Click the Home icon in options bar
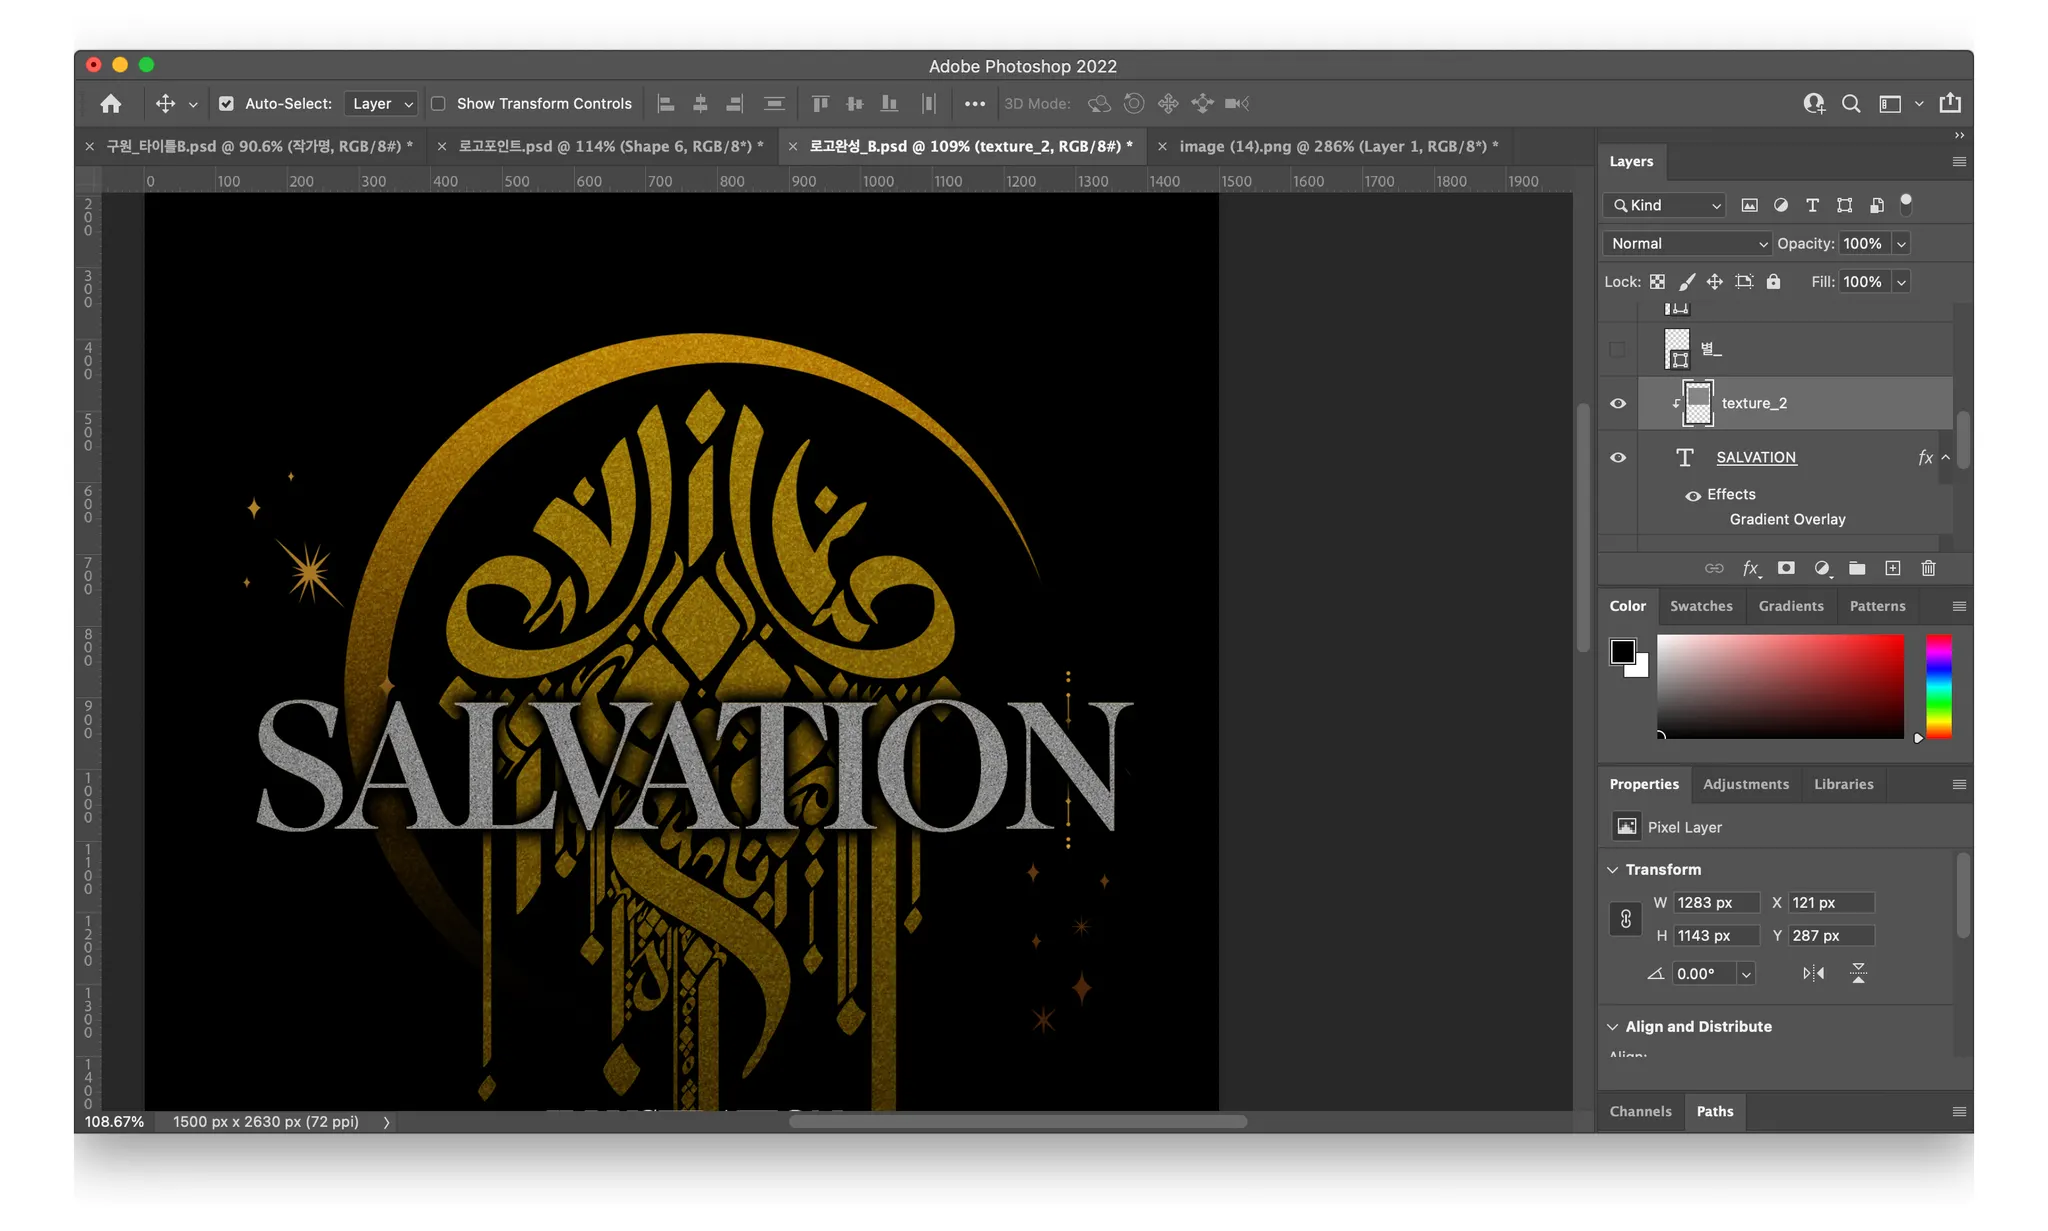 coord(111,104)
